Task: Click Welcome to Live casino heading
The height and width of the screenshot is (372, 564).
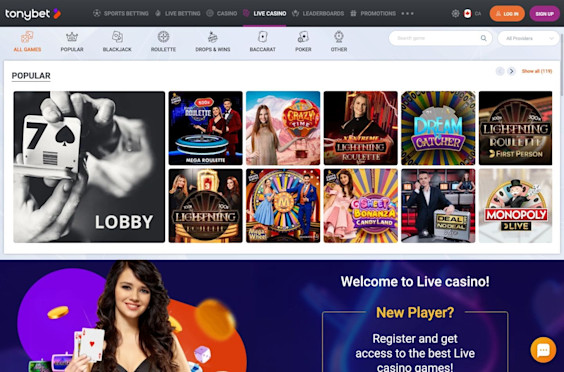Action: coord(415,281)
